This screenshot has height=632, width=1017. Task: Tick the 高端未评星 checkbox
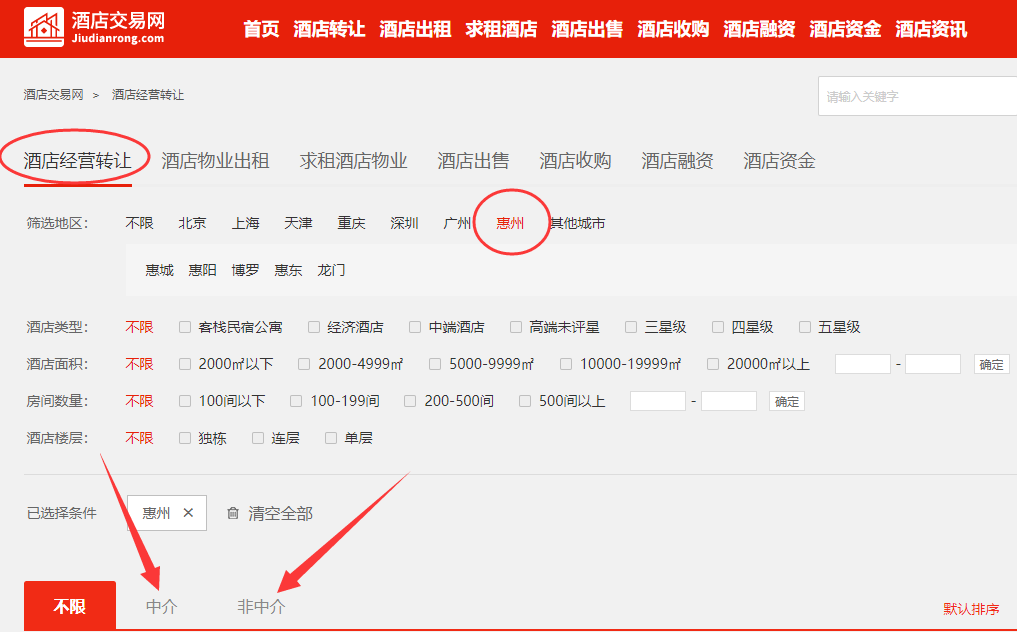pos(516,327)
